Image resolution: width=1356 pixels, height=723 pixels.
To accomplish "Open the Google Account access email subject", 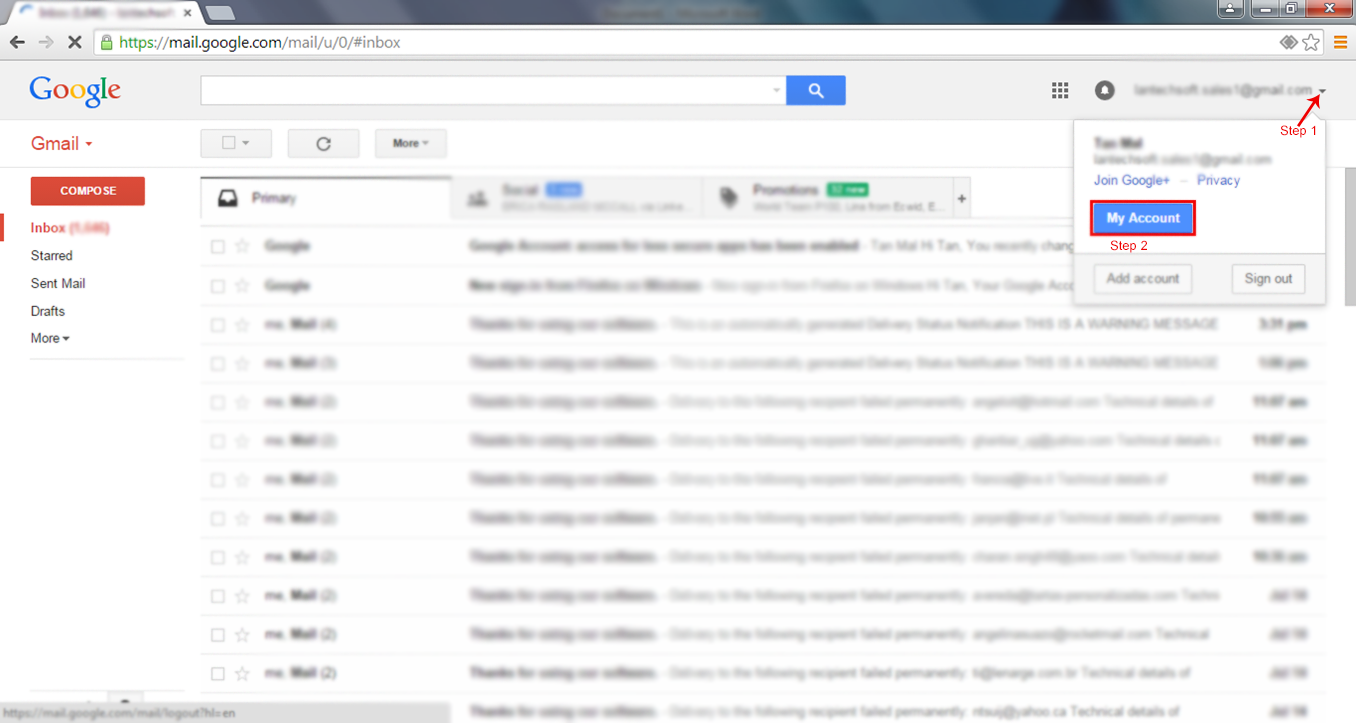I will pos(664,246).
